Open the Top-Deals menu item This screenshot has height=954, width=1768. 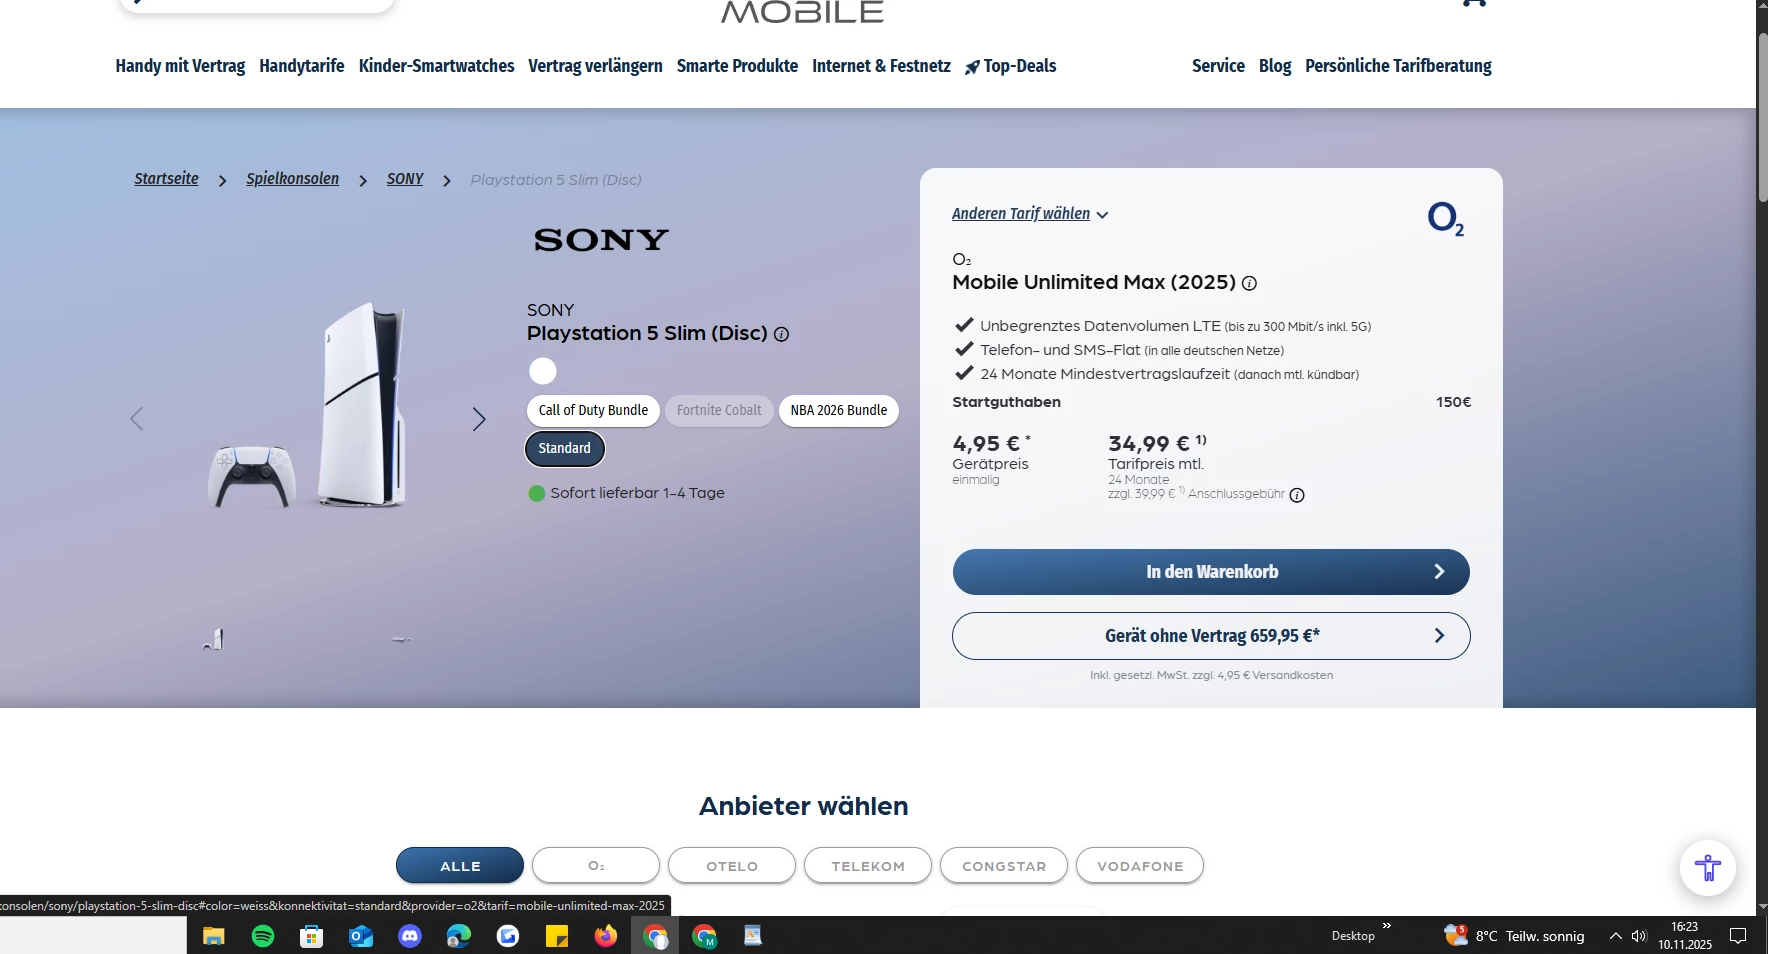1011,66
